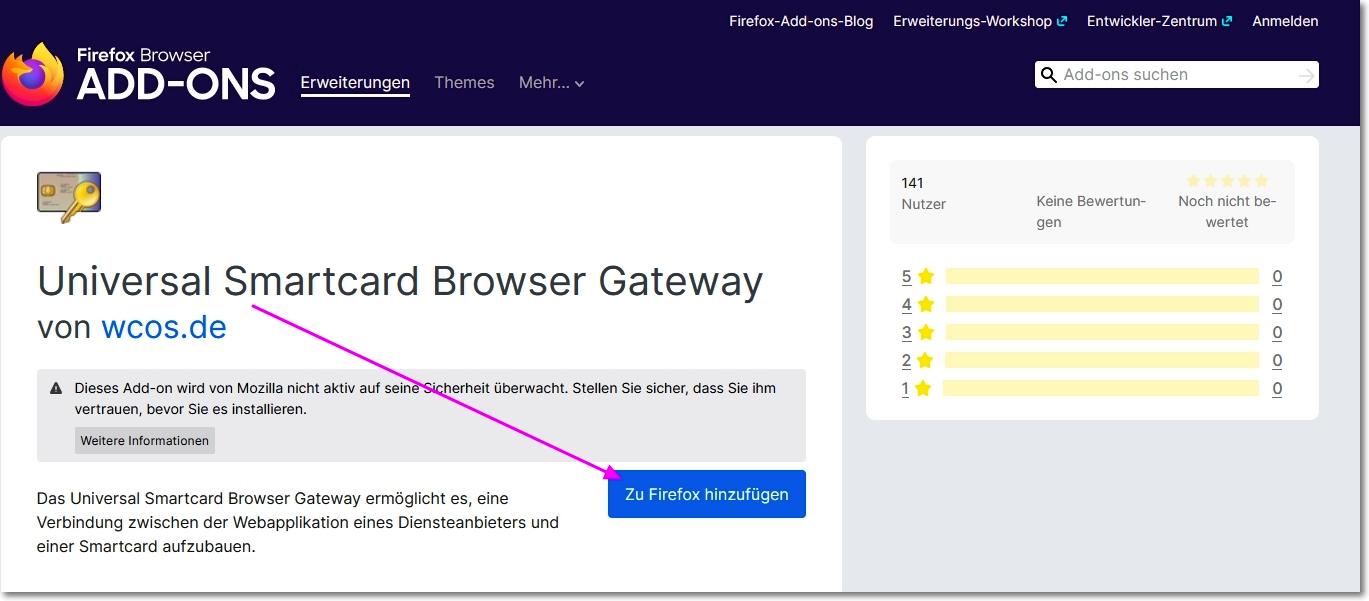Click the 2-star rating bar

pos(1102,360)
